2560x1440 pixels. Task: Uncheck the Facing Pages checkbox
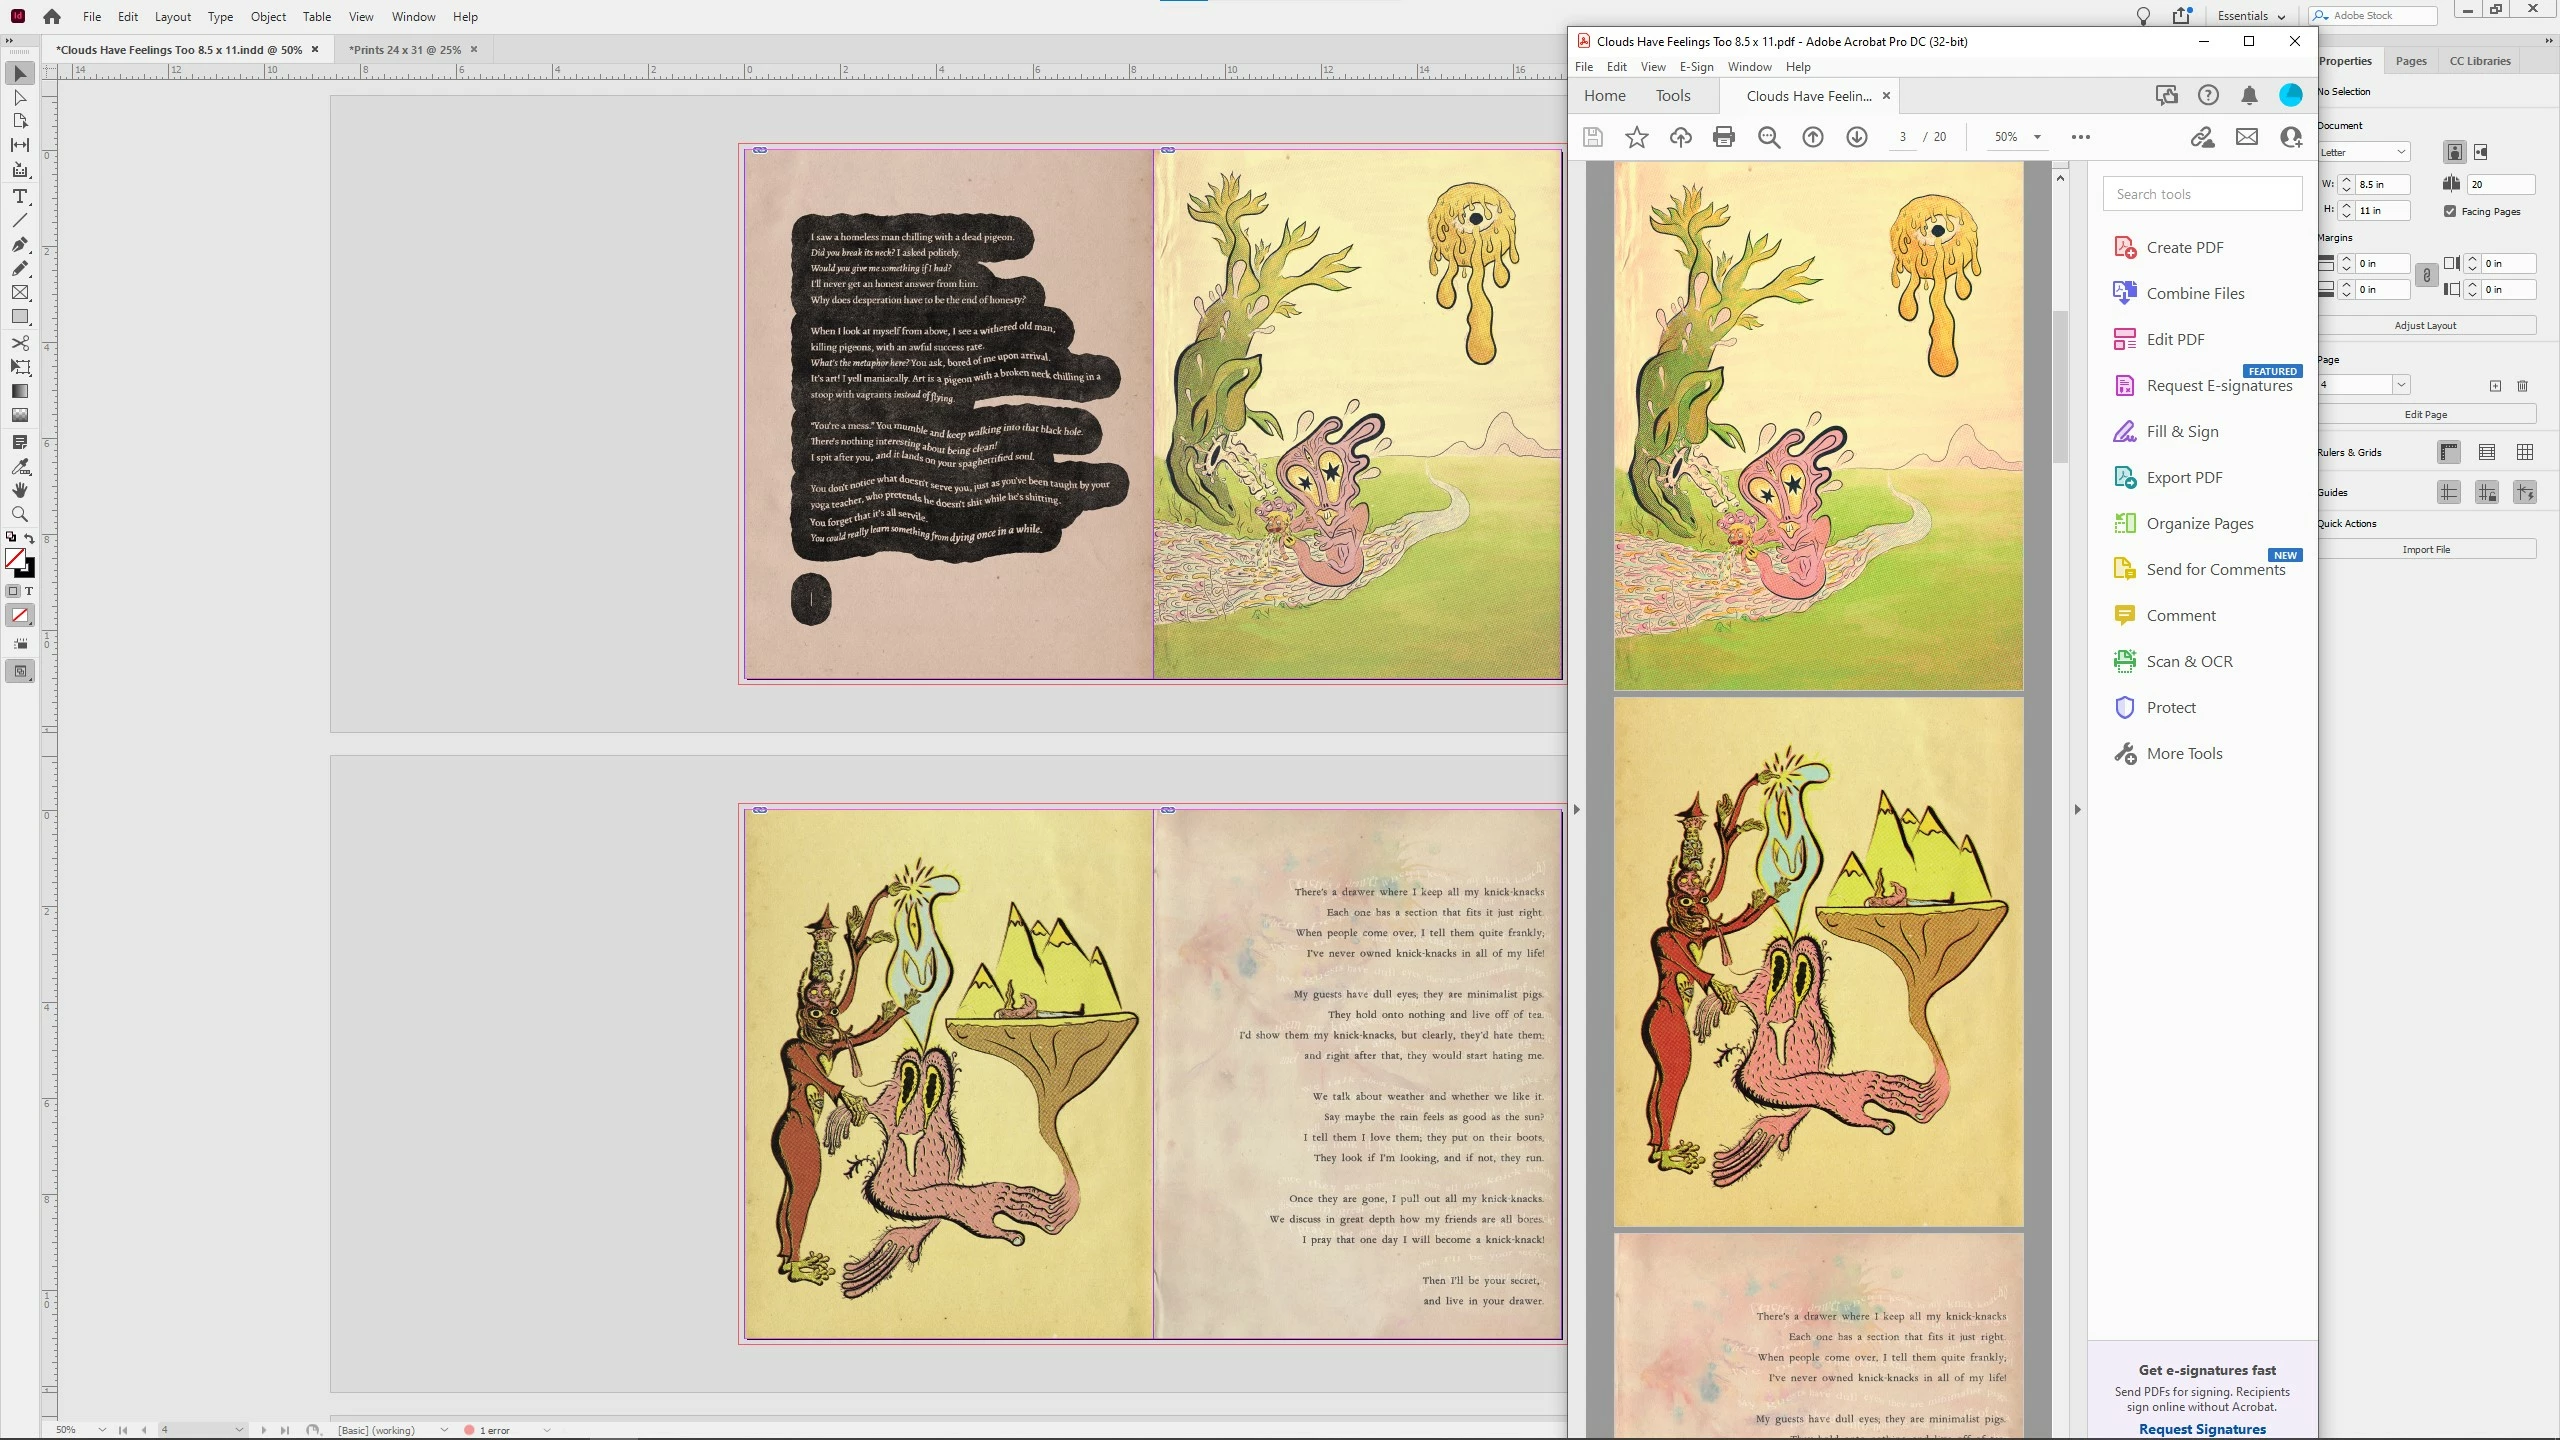coord(2450,211)
